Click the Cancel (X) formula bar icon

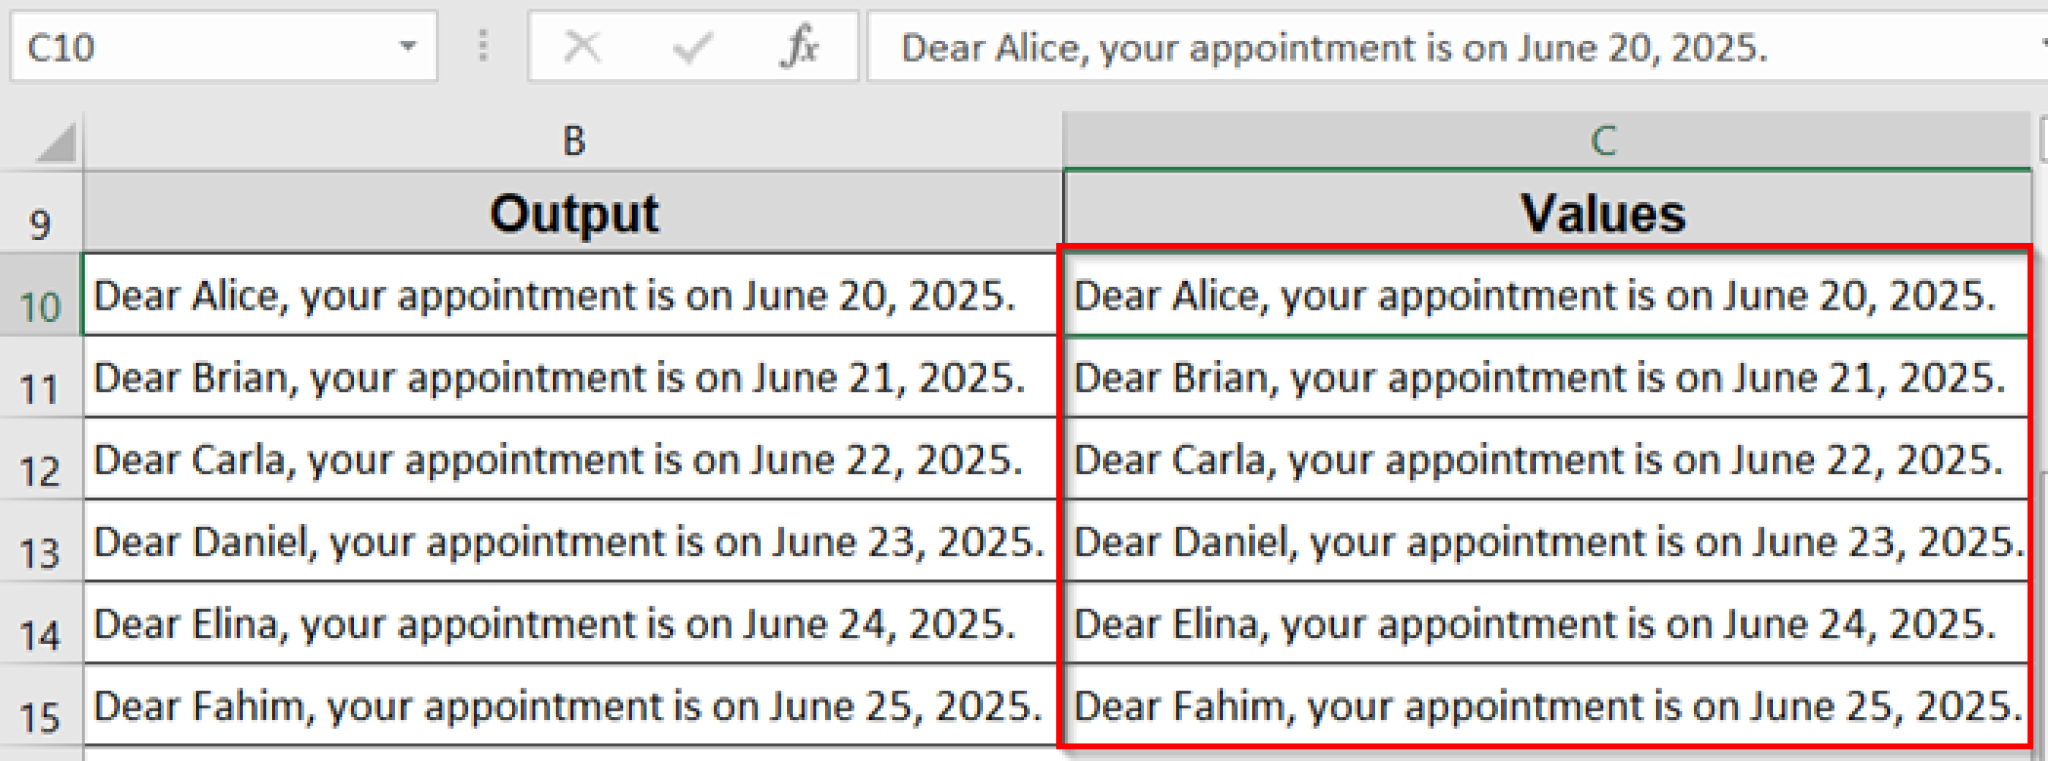pyautogui.click(x=582, y=47)
